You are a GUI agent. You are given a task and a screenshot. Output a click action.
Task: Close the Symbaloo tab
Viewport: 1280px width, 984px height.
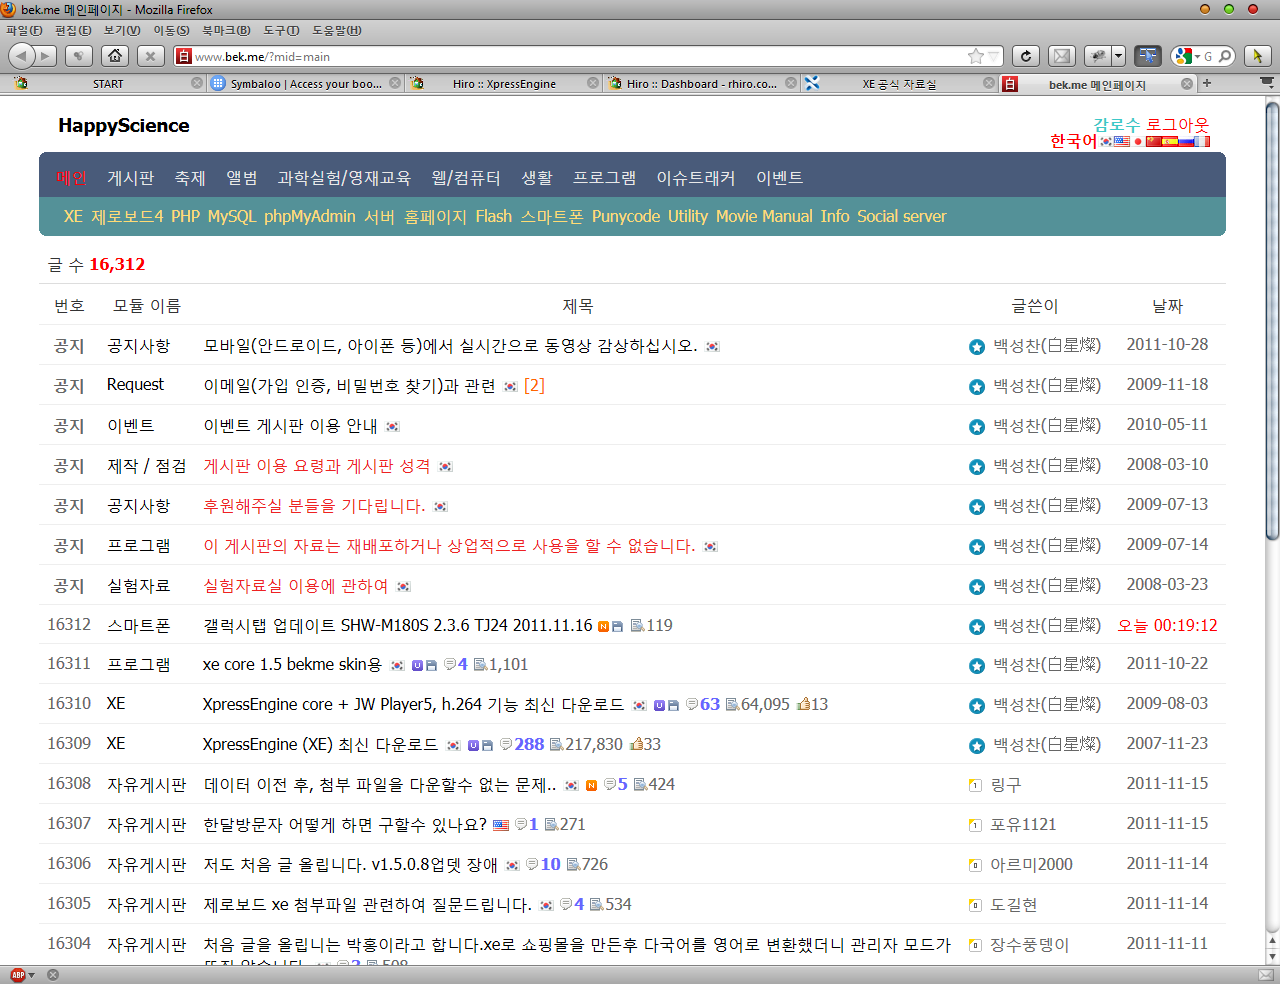[x=395, y=83]
